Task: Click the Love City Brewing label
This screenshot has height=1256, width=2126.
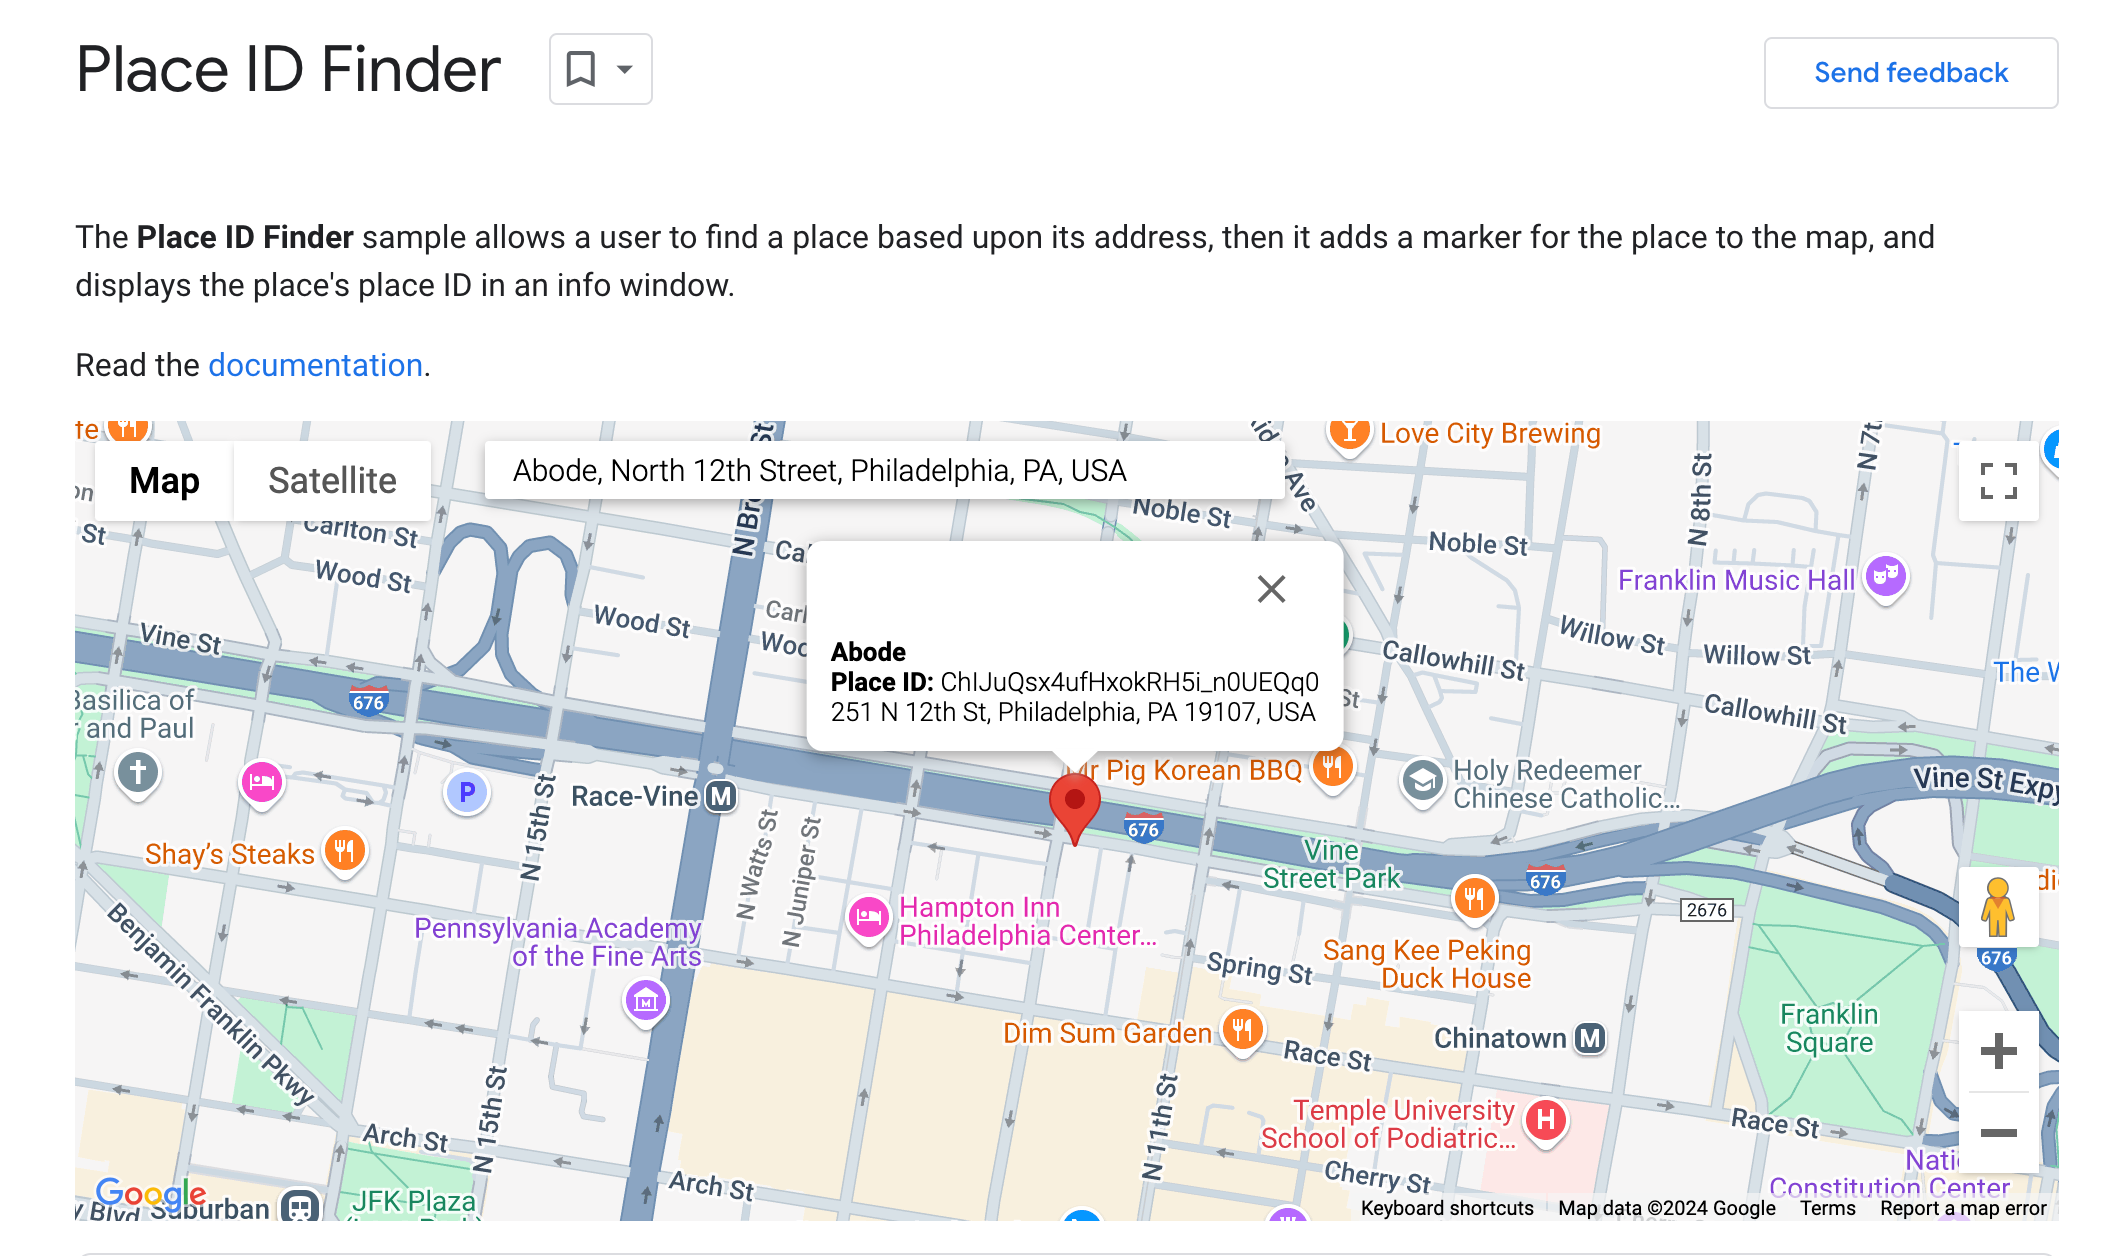Action: coord(1490,434)
